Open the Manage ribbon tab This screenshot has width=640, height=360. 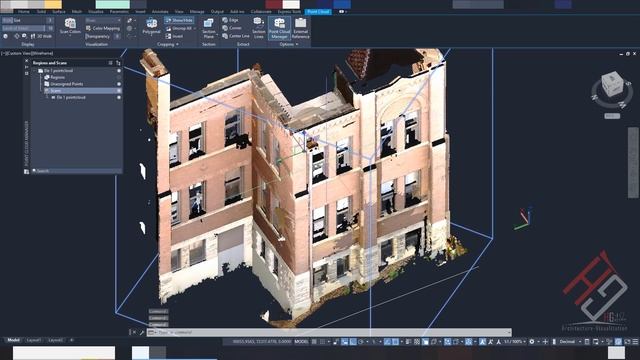pos(197,12)
